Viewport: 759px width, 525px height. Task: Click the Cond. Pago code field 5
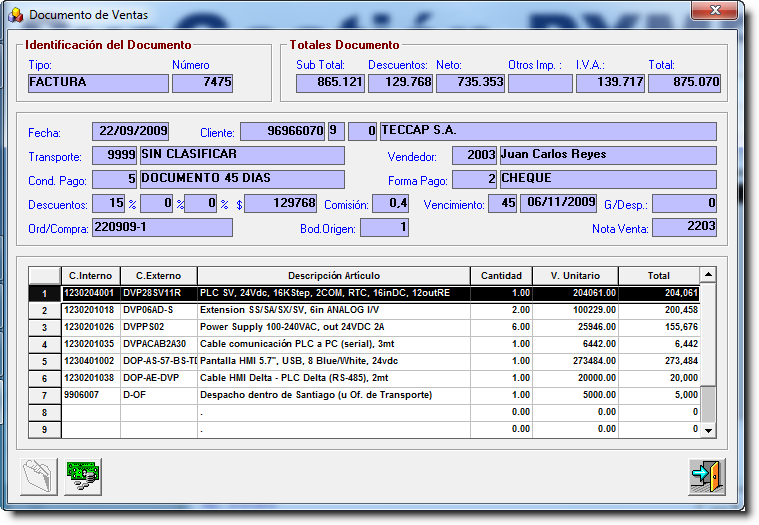click(114, 180)
